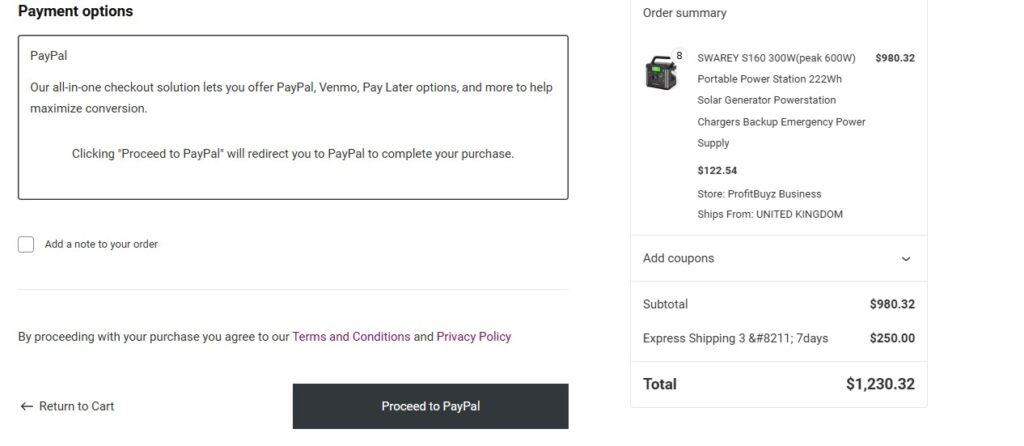
Task: Click the Total amount $1,230.32
Action: point(879,384)
